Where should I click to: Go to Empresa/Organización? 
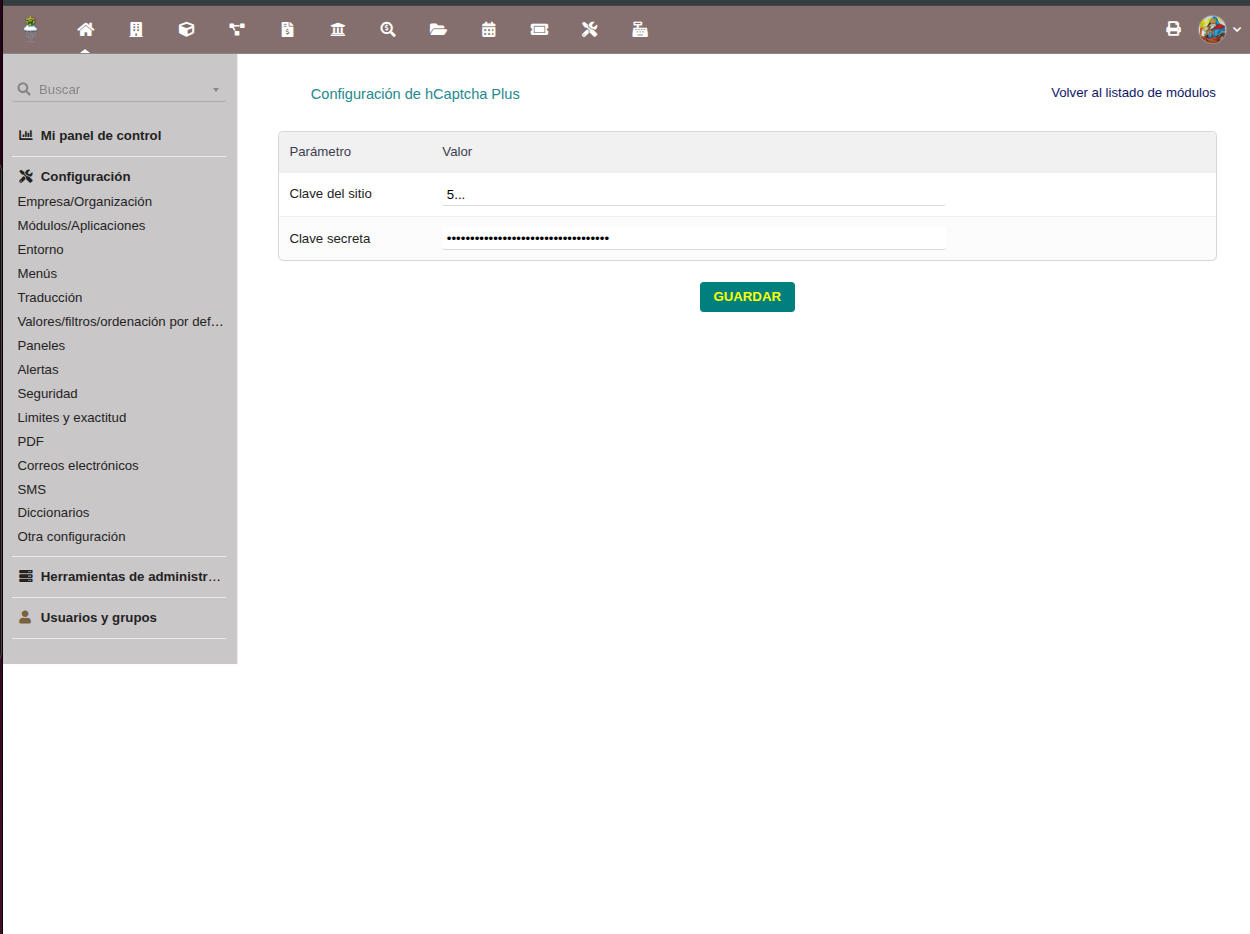[x=85, y=201]
